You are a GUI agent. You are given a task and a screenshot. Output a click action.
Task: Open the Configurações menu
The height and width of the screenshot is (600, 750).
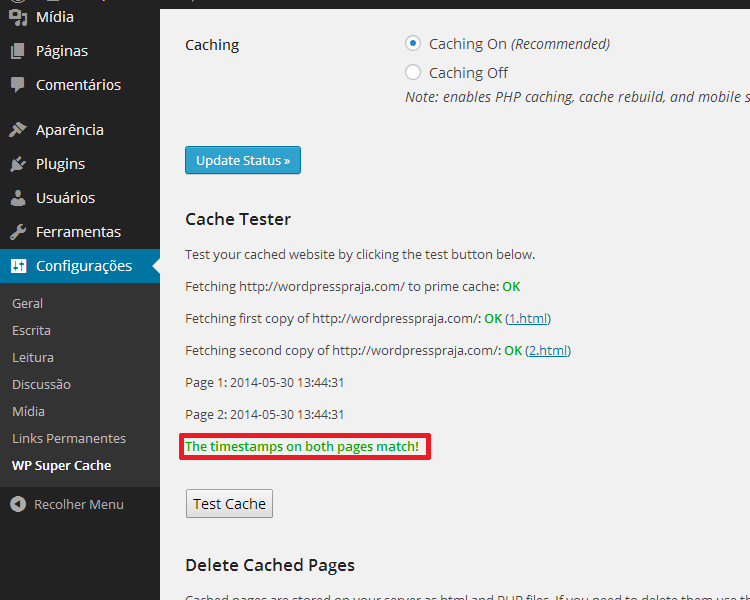pyautogui.click(x=80, y=266)
